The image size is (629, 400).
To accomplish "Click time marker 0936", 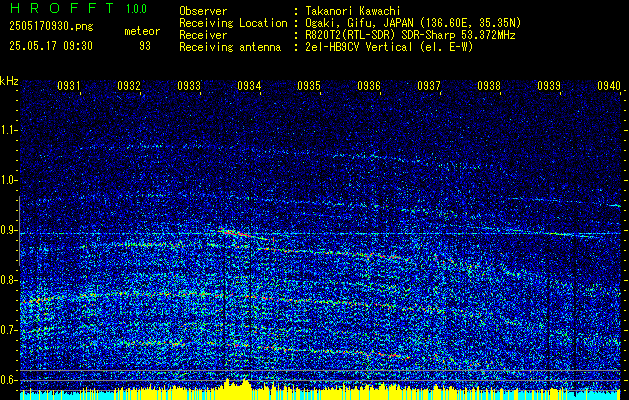I will (x=369, y=85).
